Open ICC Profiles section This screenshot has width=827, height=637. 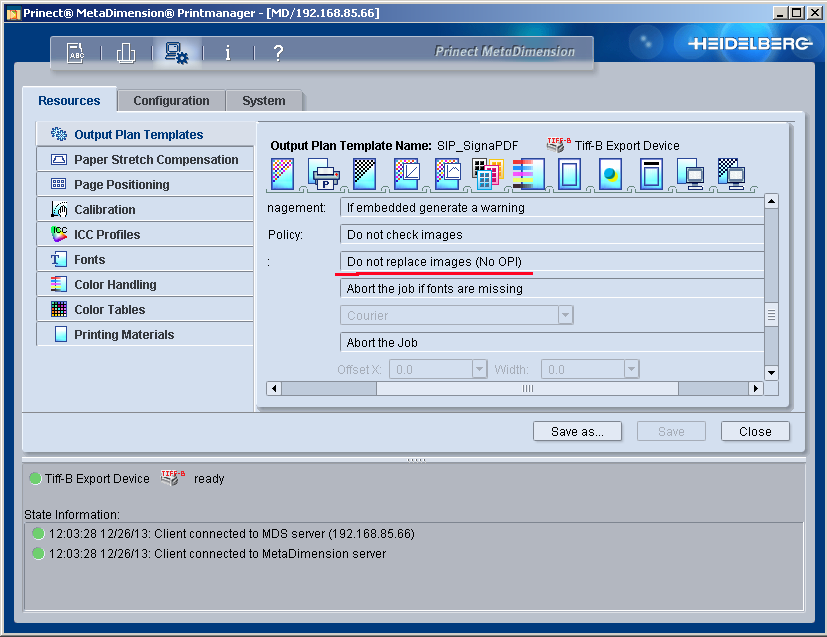(x=145, y=234)
